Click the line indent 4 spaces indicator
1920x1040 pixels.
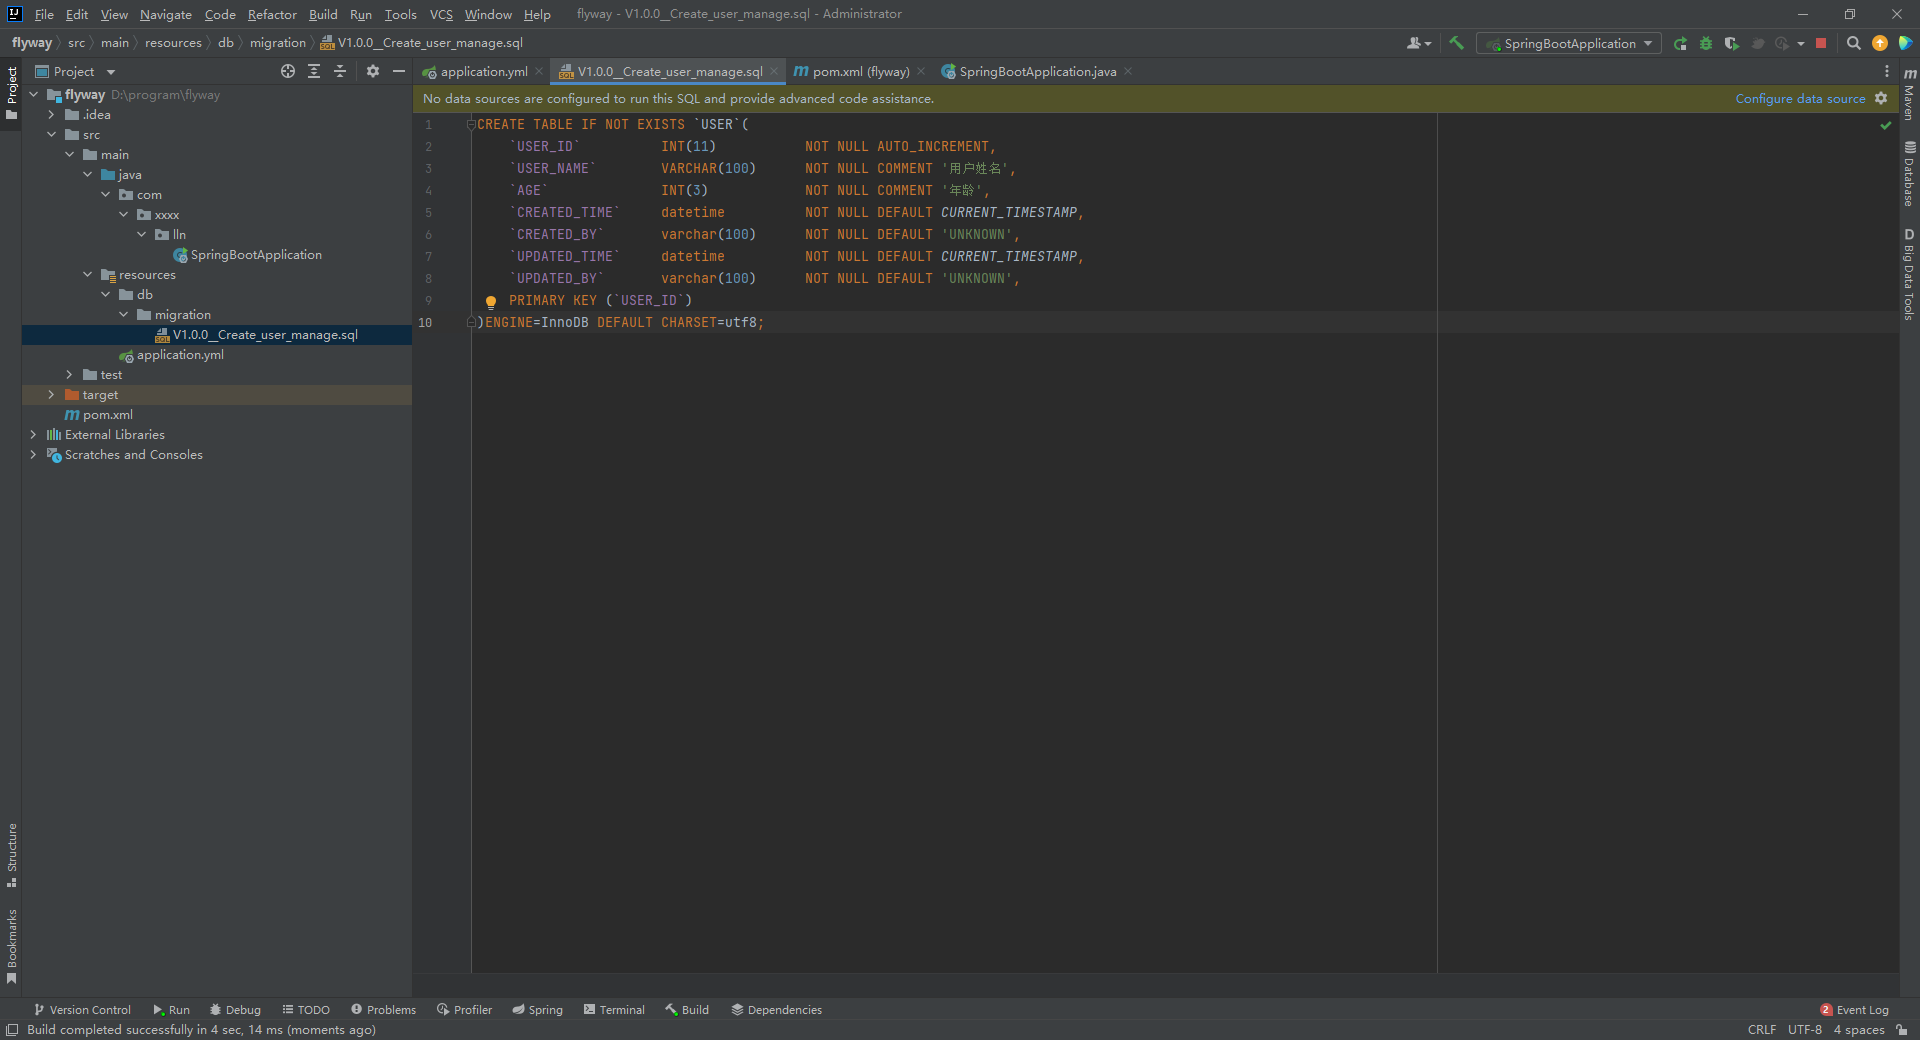pyautogui.click(x=1857, y=1029)
